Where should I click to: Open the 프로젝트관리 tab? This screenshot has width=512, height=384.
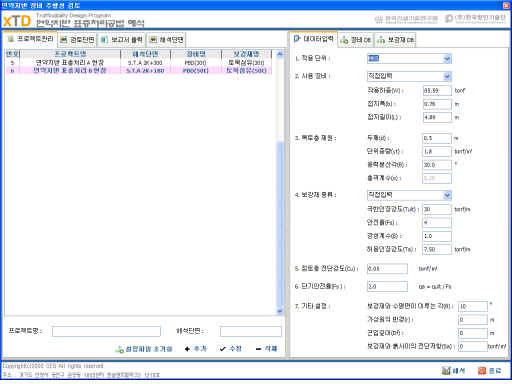point(30,39)
